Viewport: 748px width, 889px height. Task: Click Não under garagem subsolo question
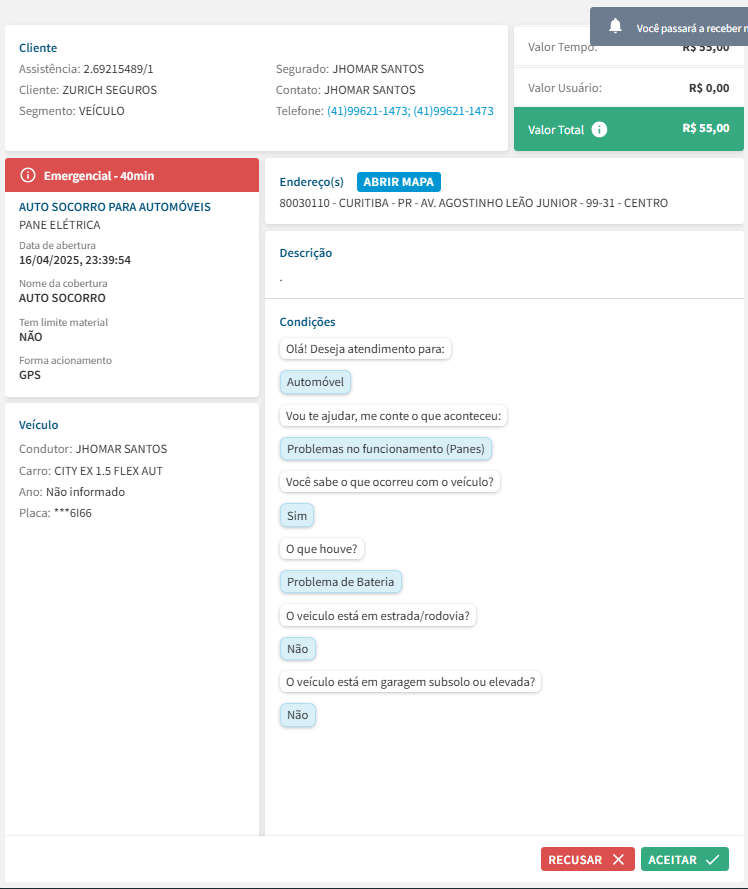point(297,715)
